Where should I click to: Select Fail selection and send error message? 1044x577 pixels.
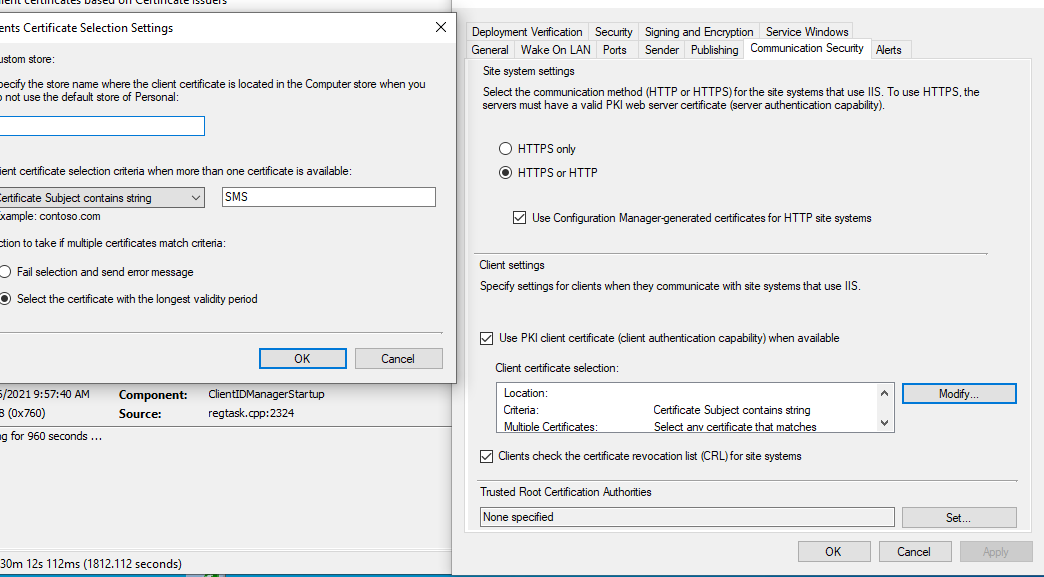6,272
